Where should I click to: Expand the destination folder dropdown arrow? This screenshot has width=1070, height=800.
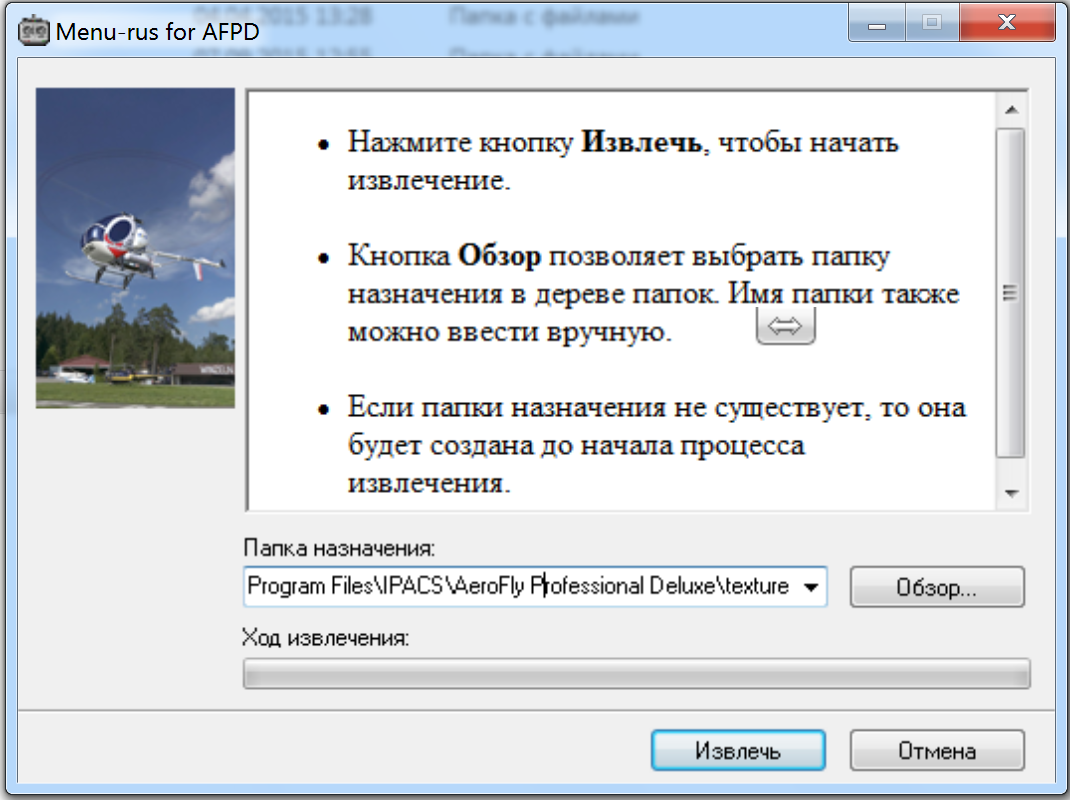[x=811, y=586]
